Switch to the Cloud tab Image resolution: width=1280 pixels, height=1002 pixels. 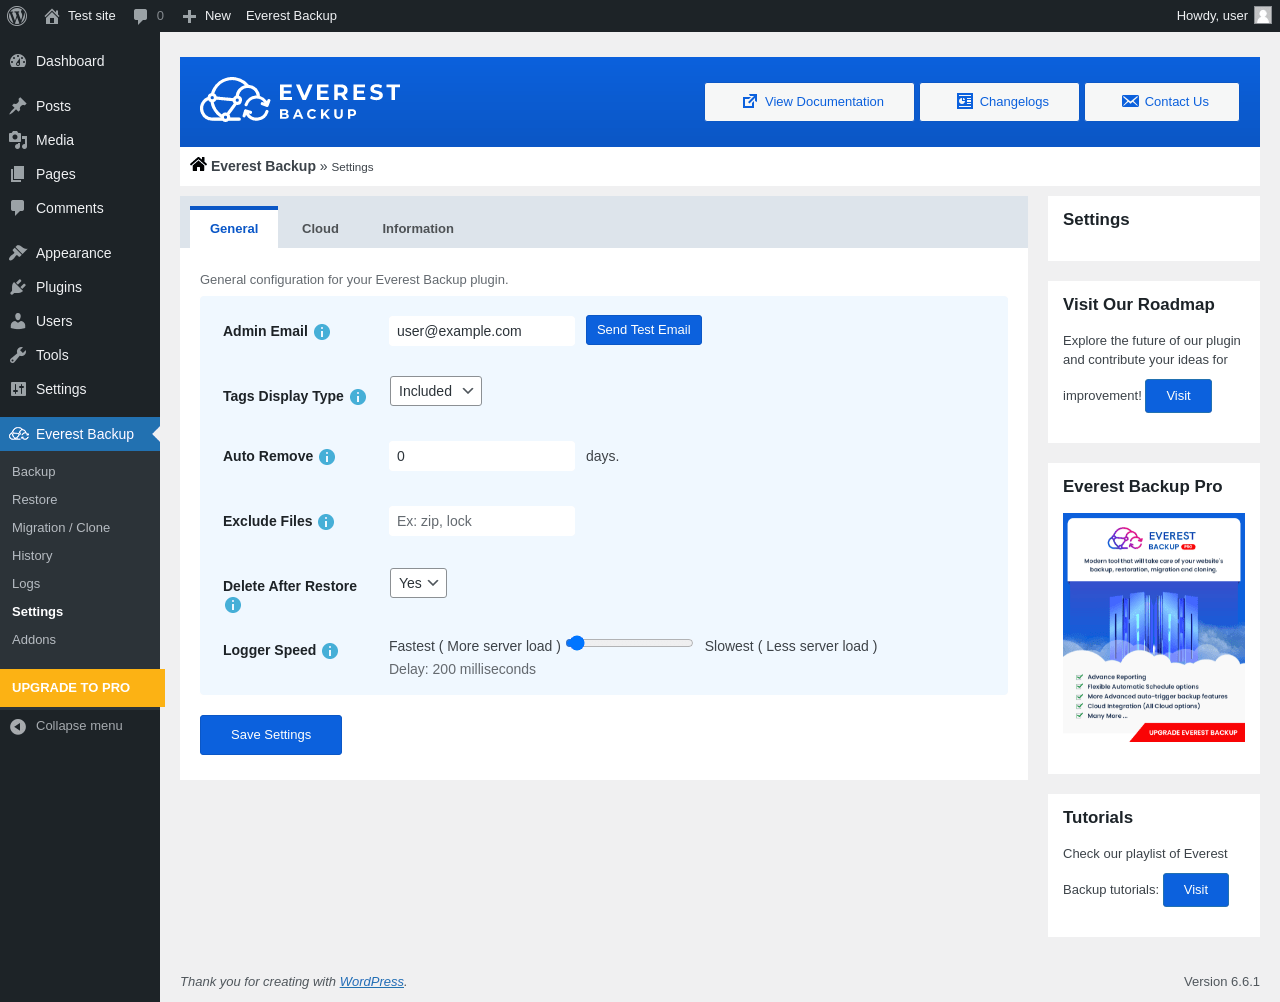tap(320, 228)
